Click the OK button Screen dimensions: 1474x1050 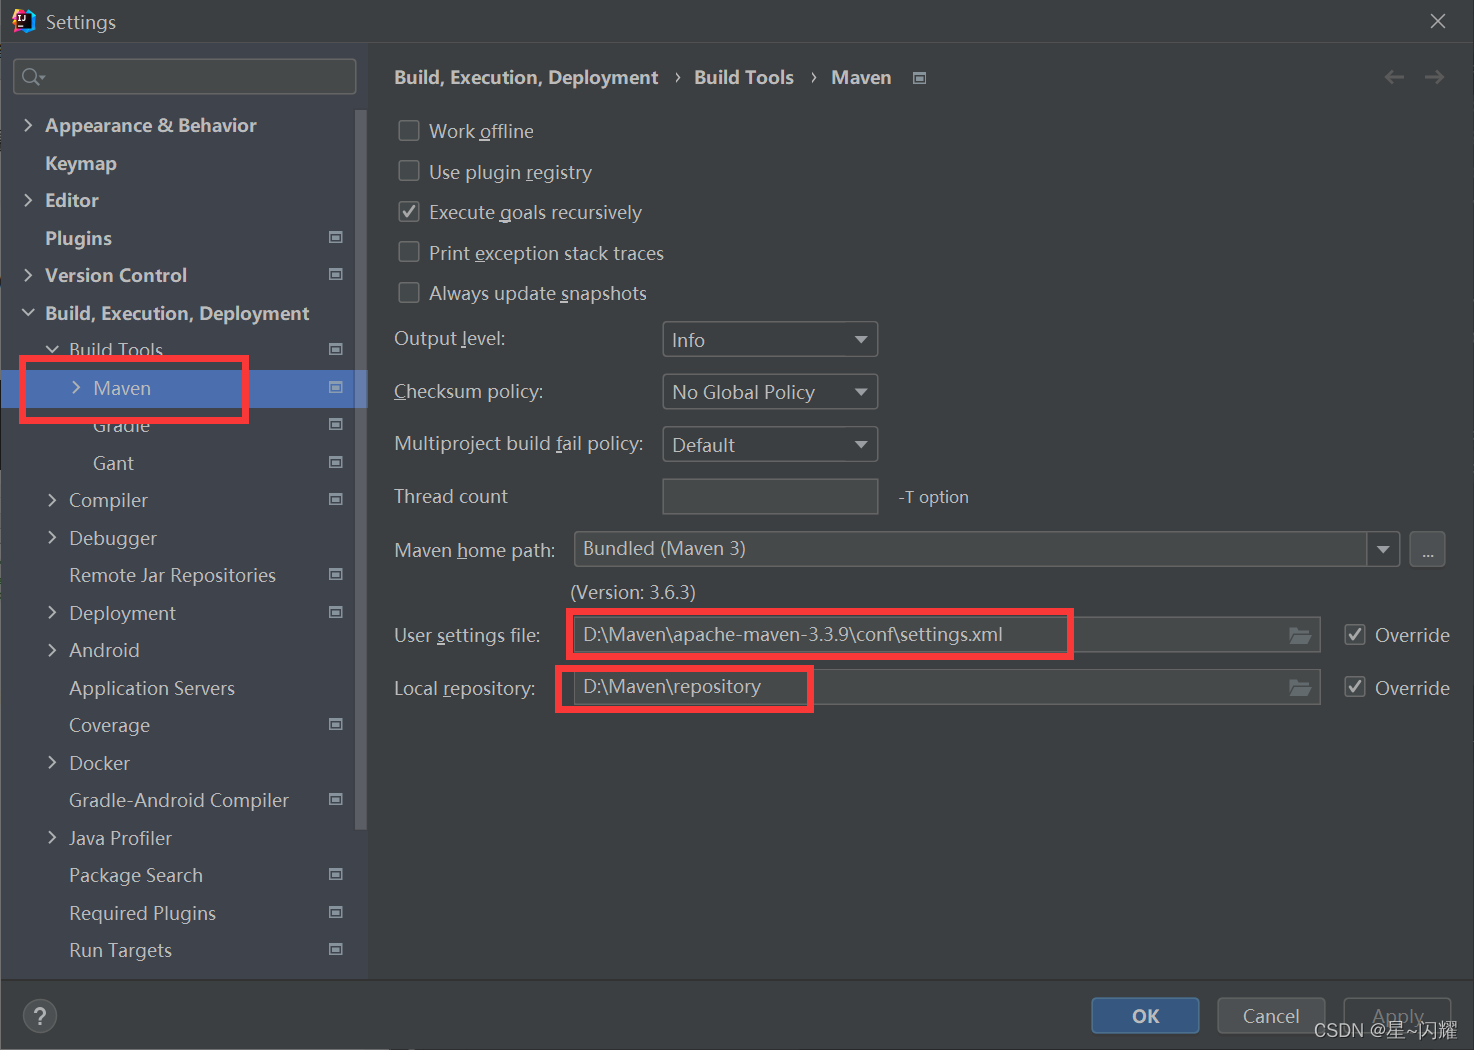[x=1145, y=1016]
